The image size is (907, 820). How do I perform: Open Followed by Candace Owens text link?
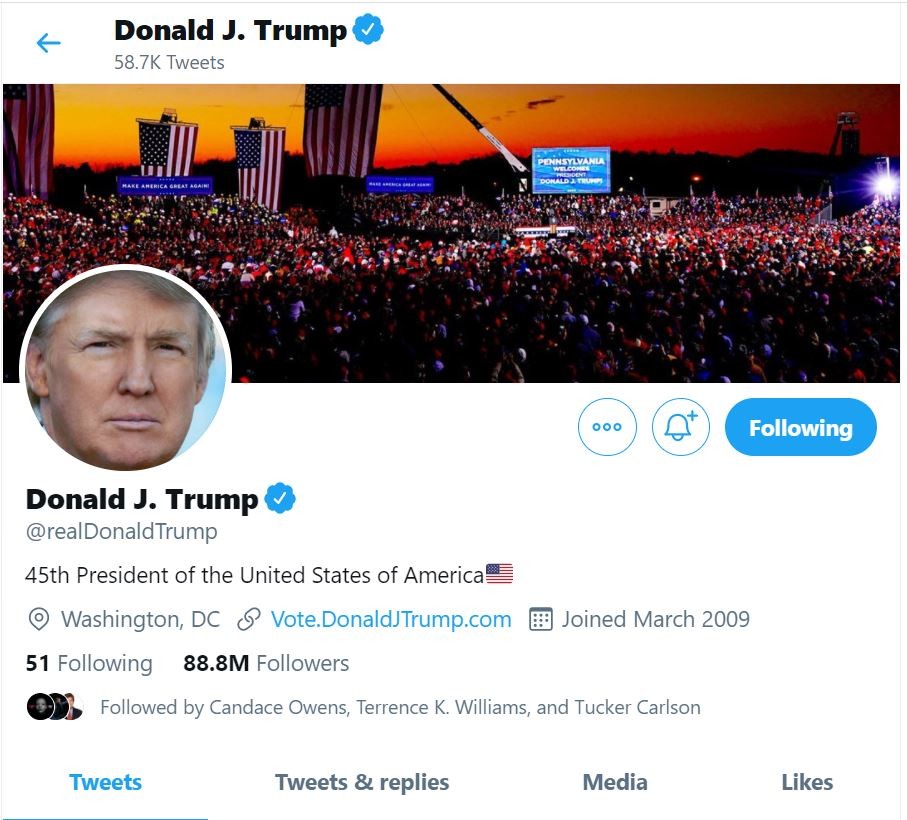(400, 707)
